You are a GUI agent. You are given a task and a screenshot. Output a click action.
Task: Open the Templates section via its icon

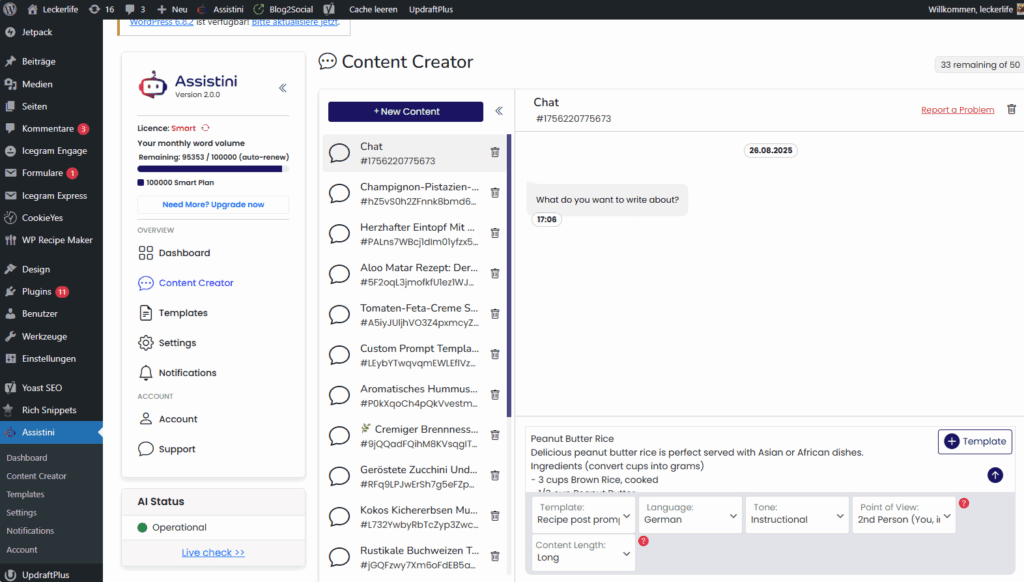pyautogui.click(x=184, y=312)
